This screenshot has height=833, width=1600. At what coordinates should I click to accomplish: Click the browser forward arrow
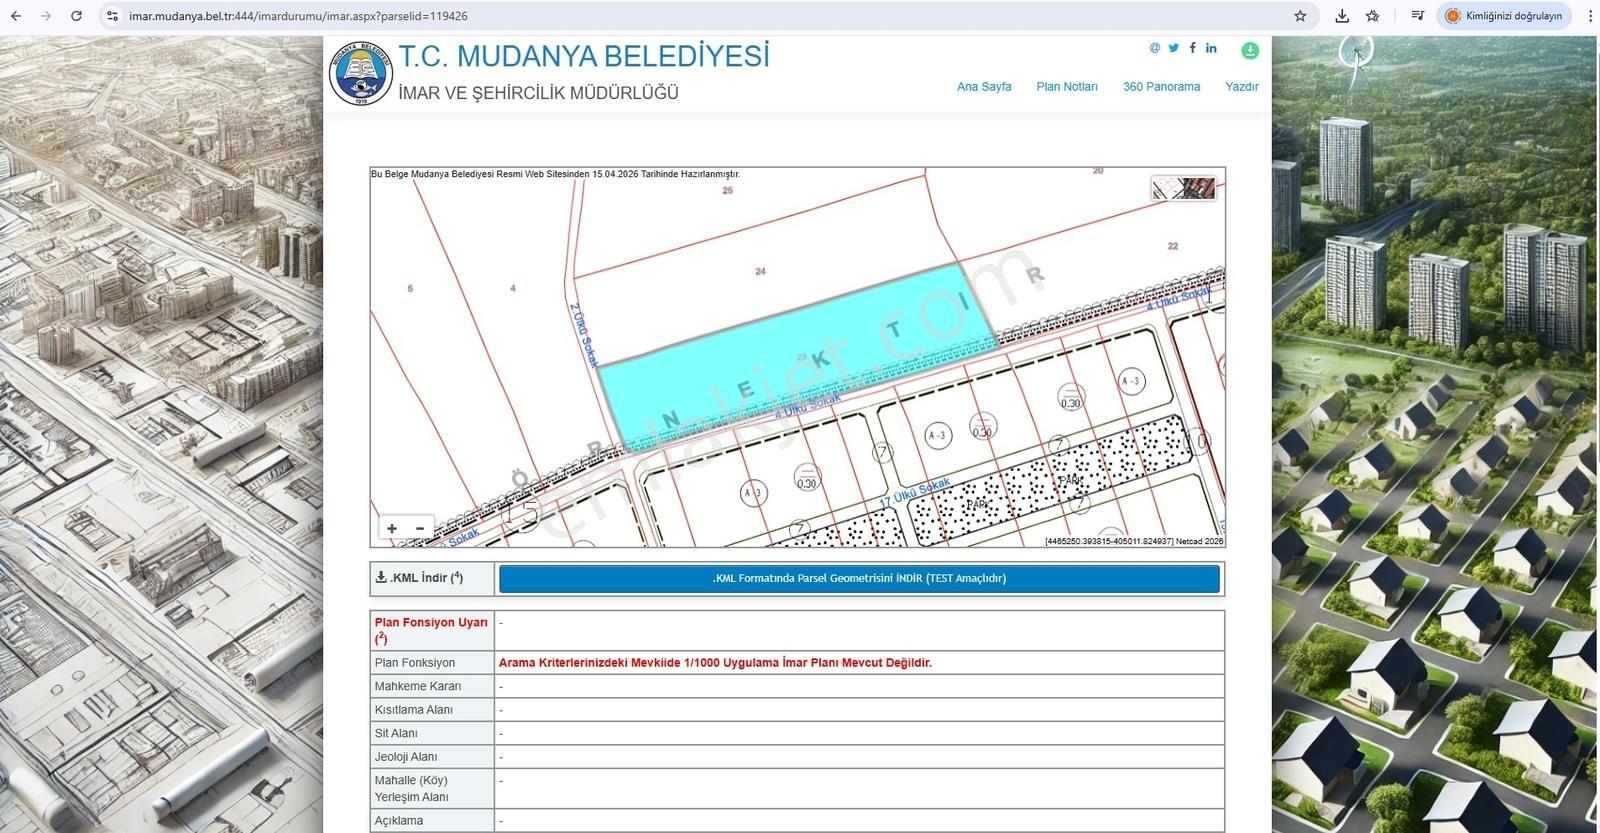click(46, 16)
